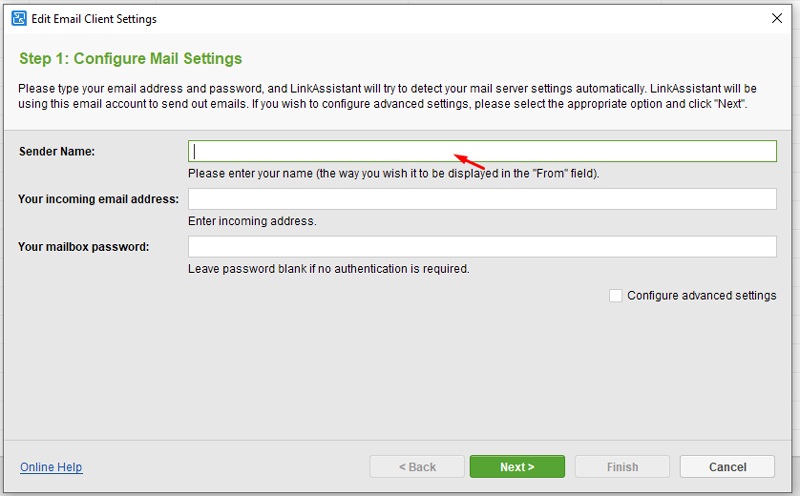
Task: Click the "Step 1: Configure Mail Settings" heading
Action: tap(131, 59)
